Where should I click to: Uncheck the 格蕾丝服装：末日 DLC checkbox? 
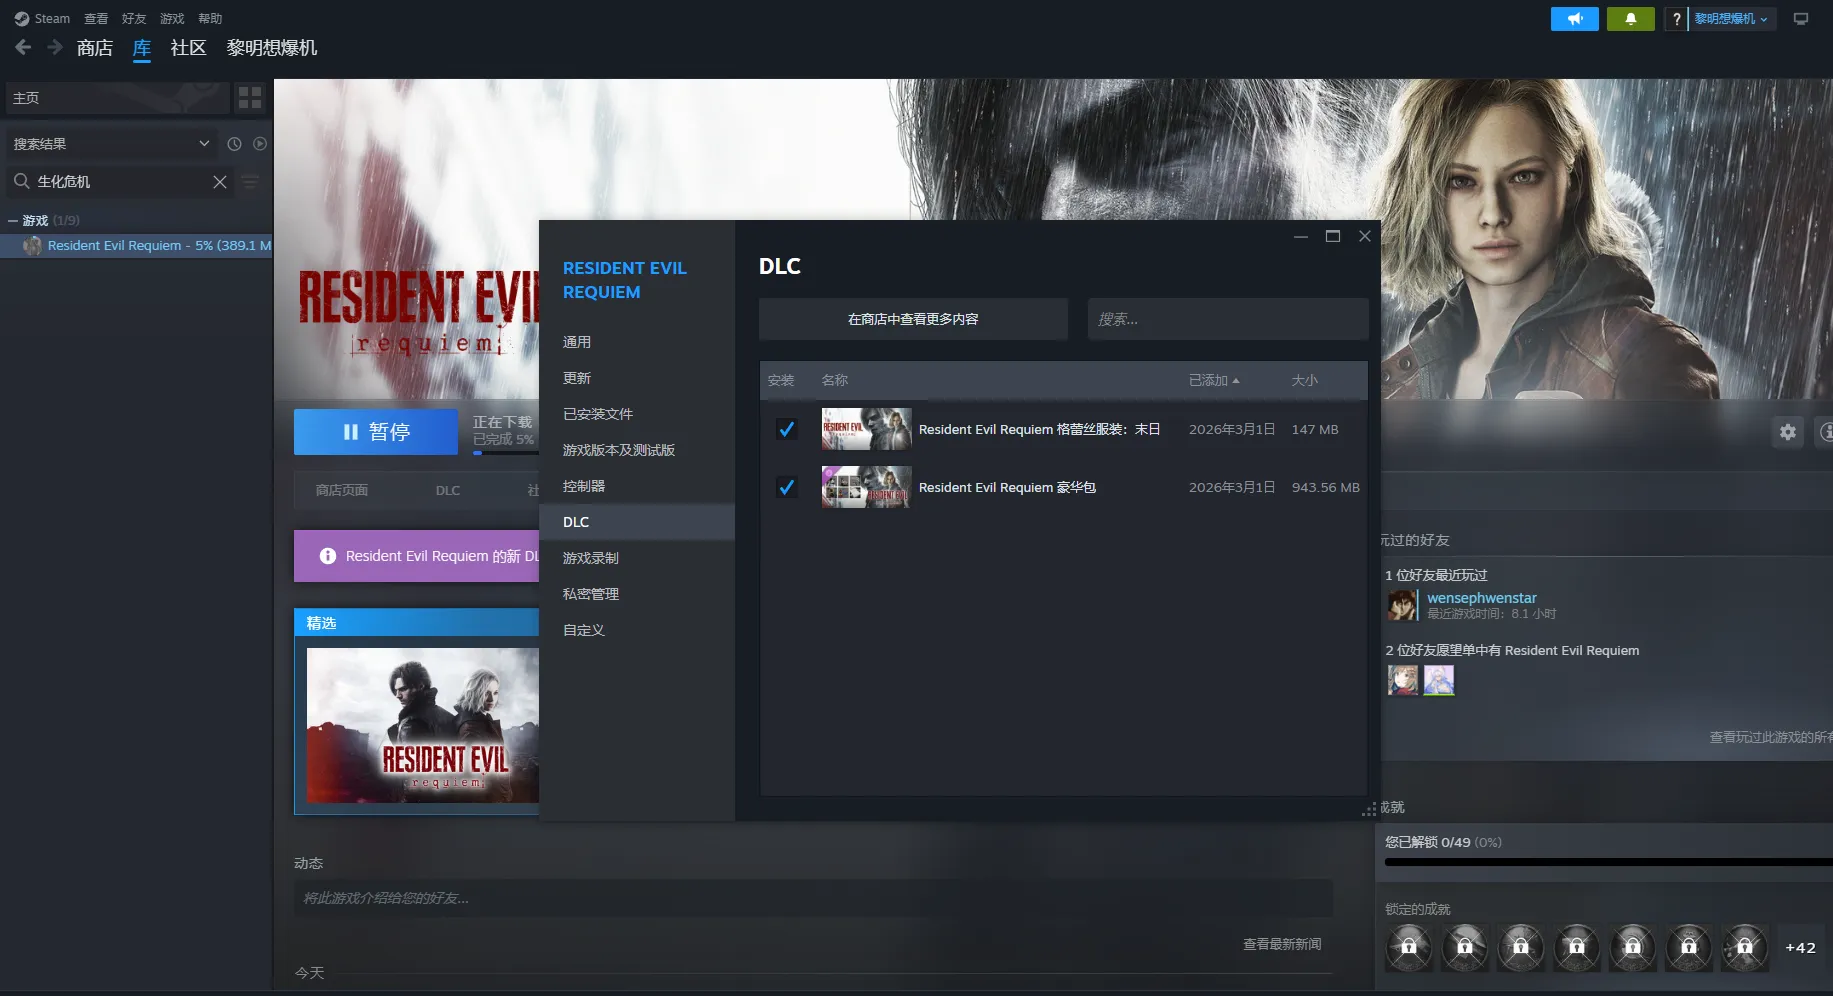coord(787,430)
